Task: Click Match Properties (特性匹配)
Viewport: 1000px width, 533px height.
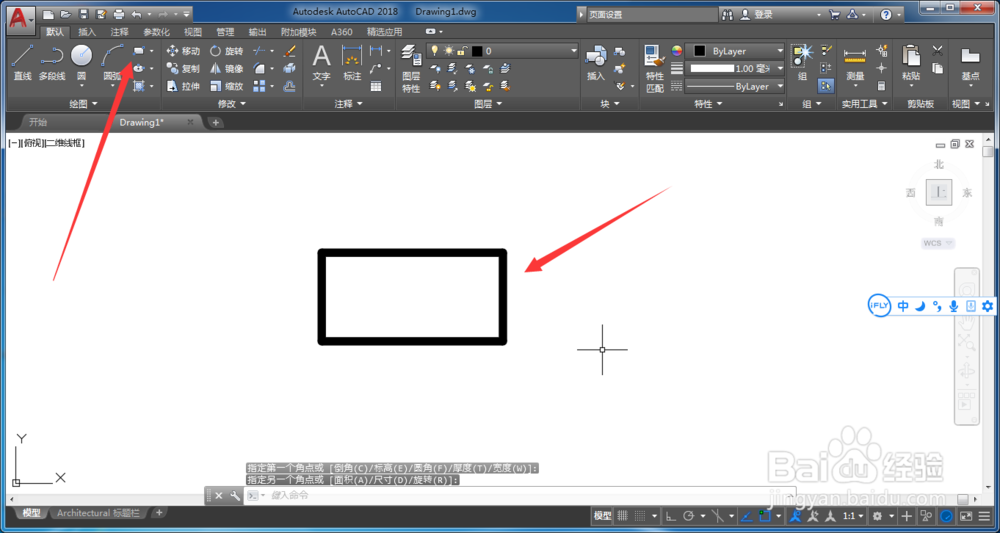Action: point(654,69)
